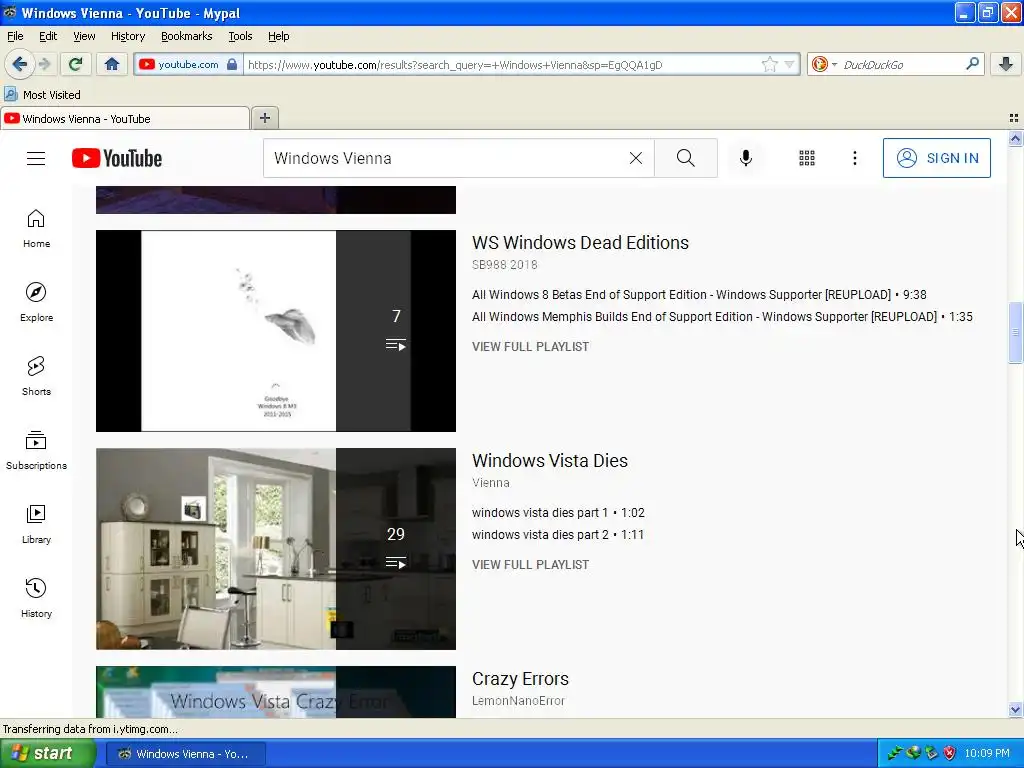
Task: Open a new tab with the plus button
Action: click(264, 118)
